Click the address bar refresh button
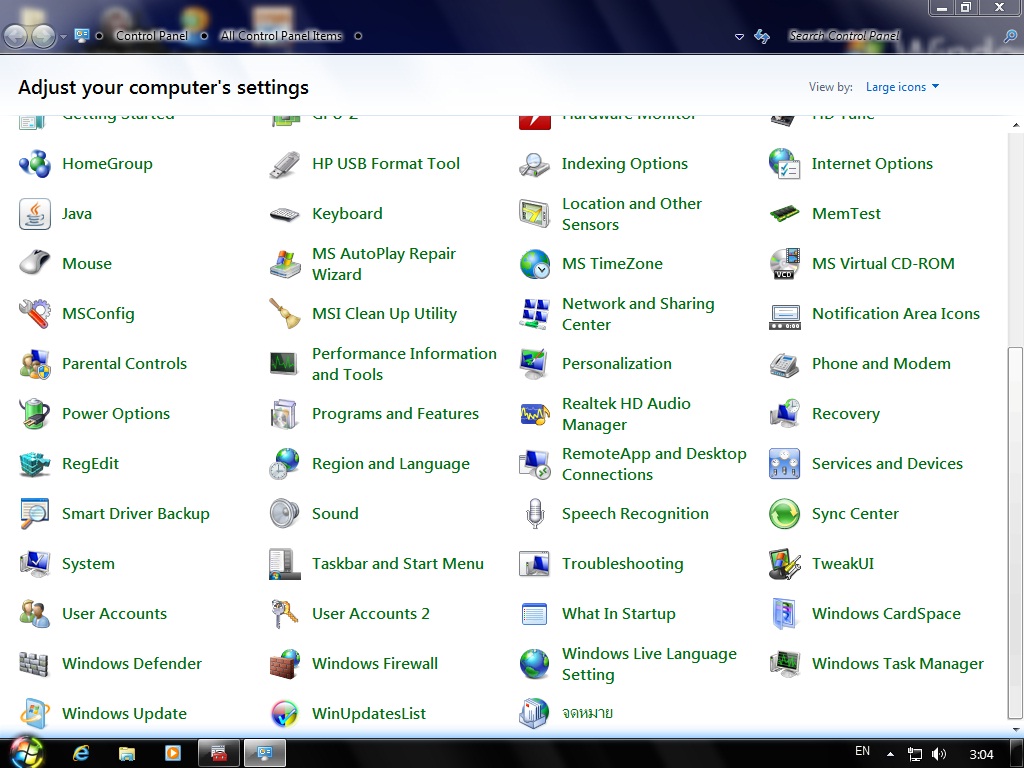The width and height of the screenshot is (1024, 768). [762, 37]
